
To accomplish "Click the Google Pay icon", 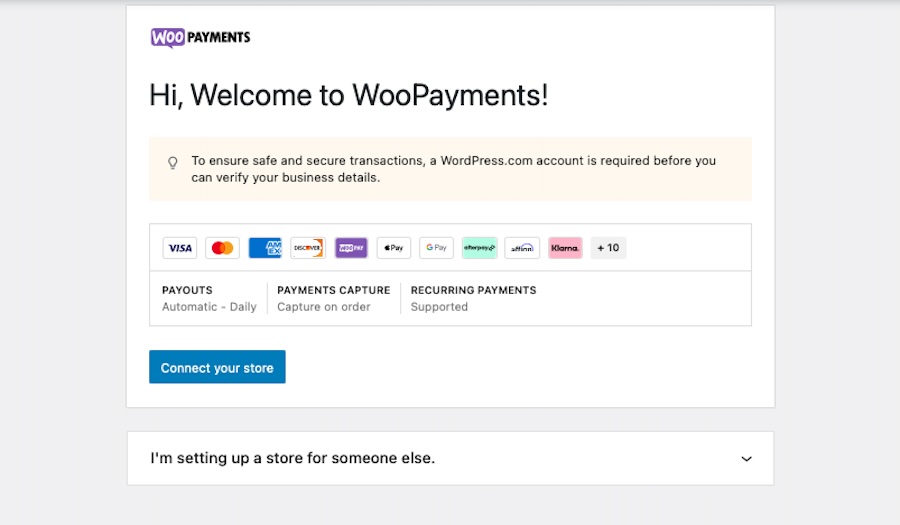I will click(436, 248).
